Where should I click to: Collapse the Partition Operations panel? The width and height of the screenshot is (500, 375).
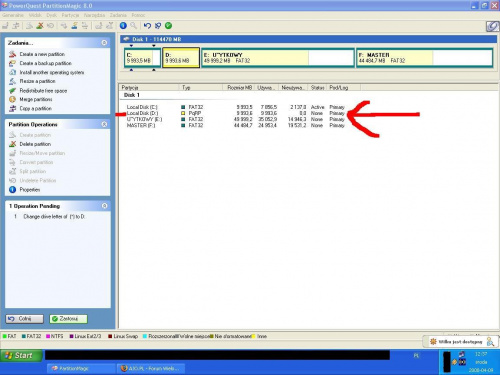click(104, 124)
